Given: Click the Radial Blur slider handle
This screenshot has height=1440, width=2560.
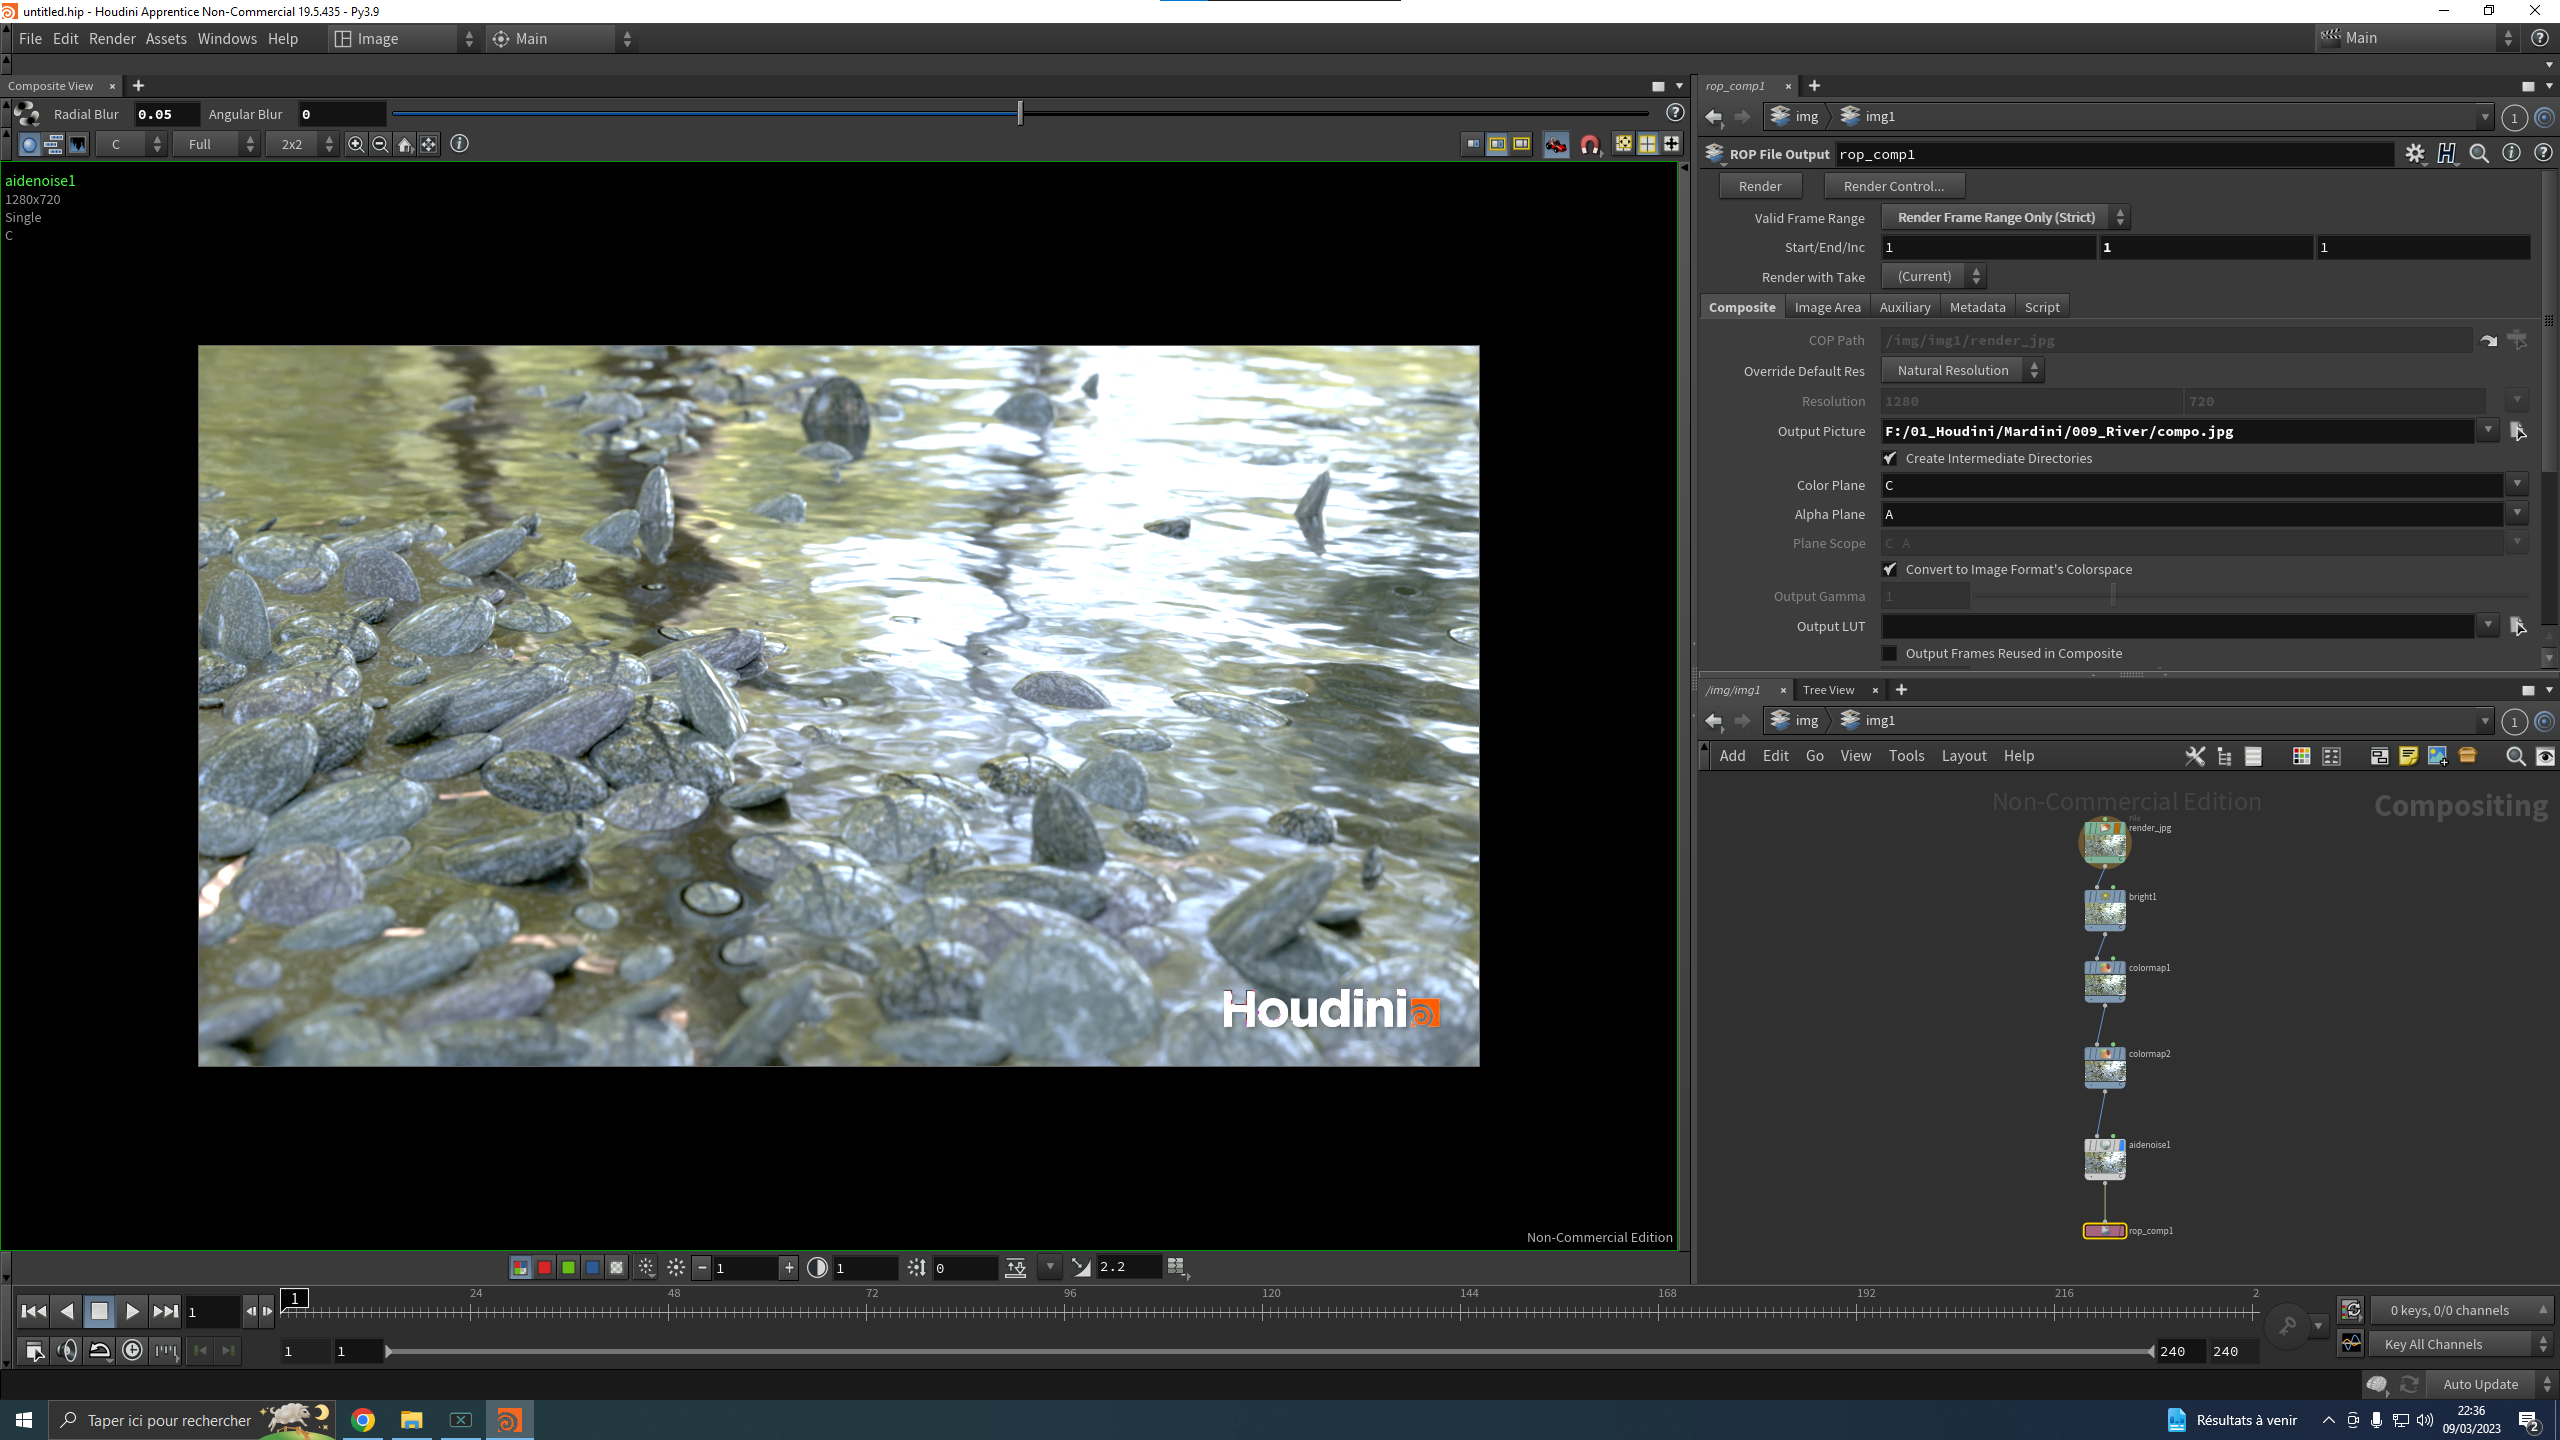Looking at the screenshot, I should coord(1020,113).
